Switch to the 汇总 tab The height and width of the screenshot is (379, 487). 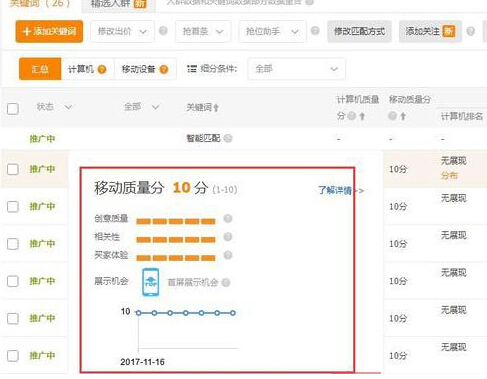pos(40,69)
